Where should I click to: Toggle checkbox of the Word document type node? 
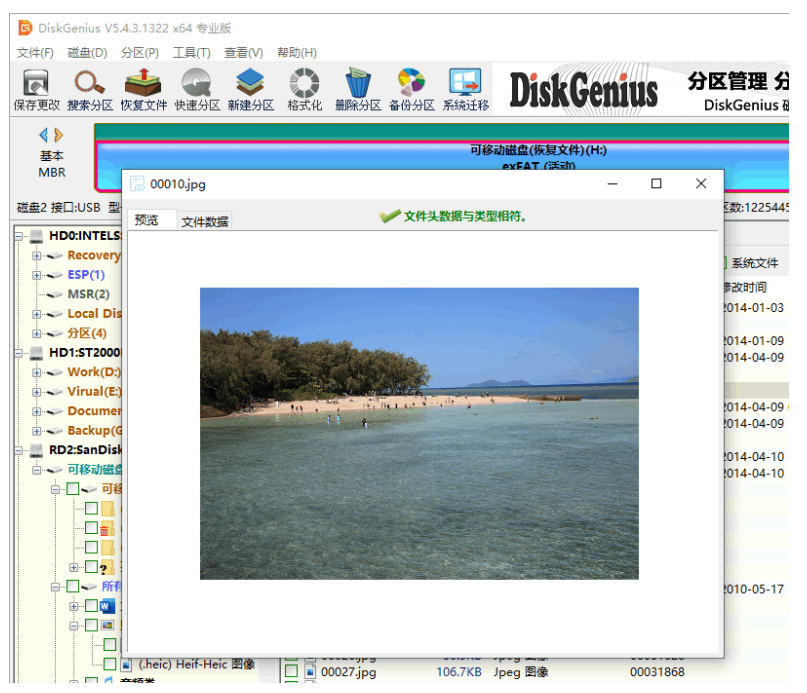click(91, 606)
